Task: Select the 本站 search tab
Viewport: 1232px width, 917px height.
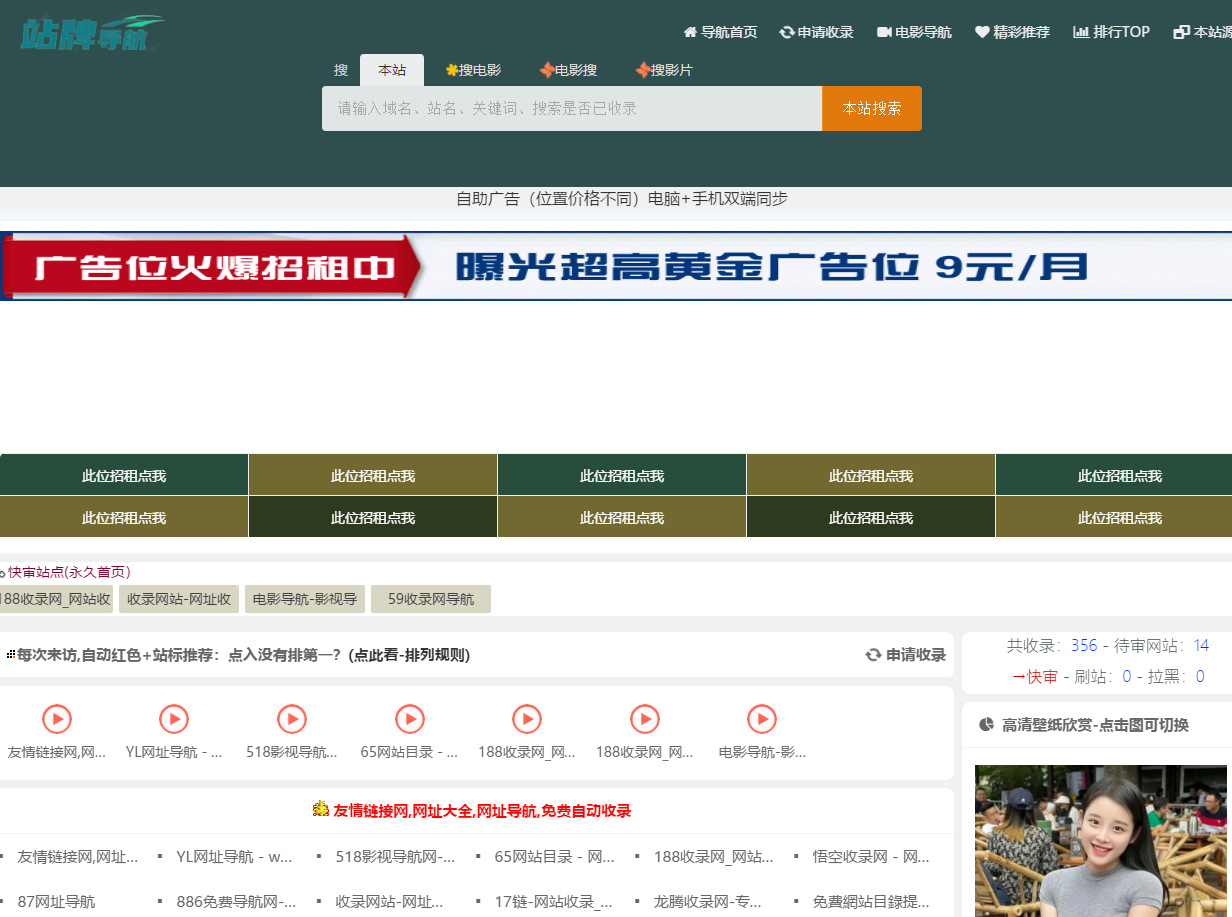Action: click(x=392, y=70)
